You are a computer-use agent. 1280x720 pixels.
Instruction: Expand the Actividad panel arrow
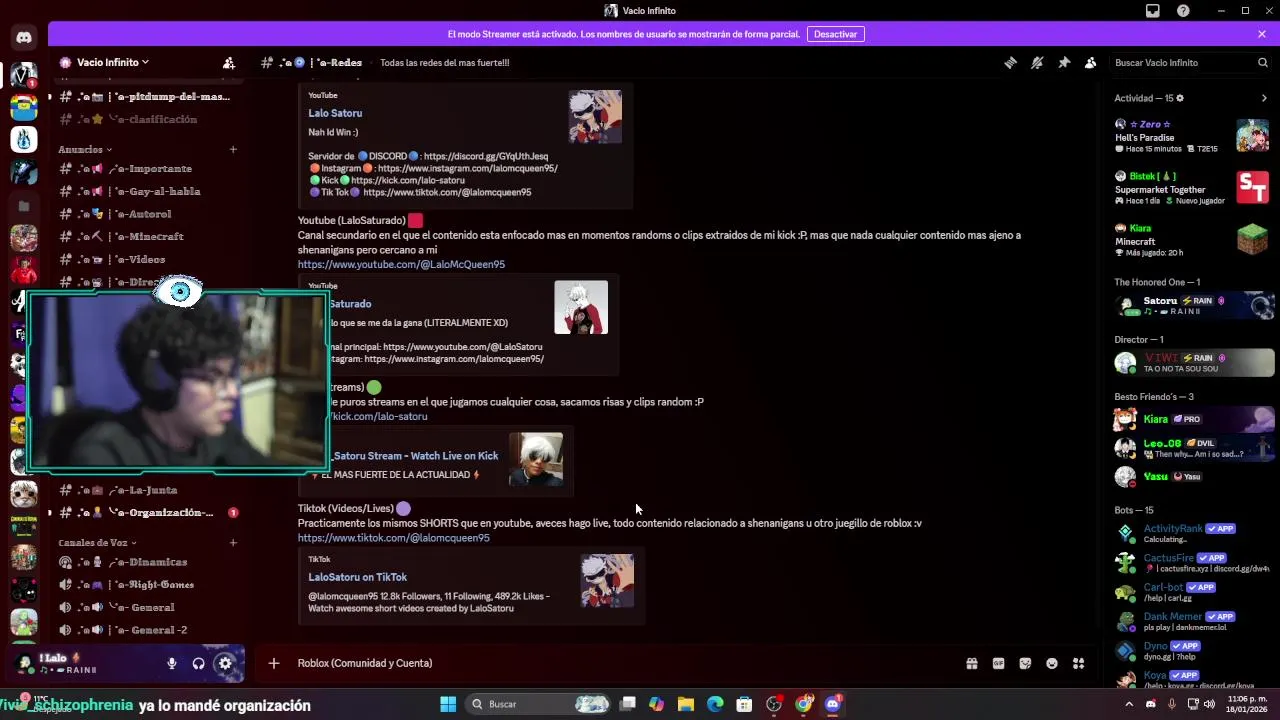tap(1264, 98)
